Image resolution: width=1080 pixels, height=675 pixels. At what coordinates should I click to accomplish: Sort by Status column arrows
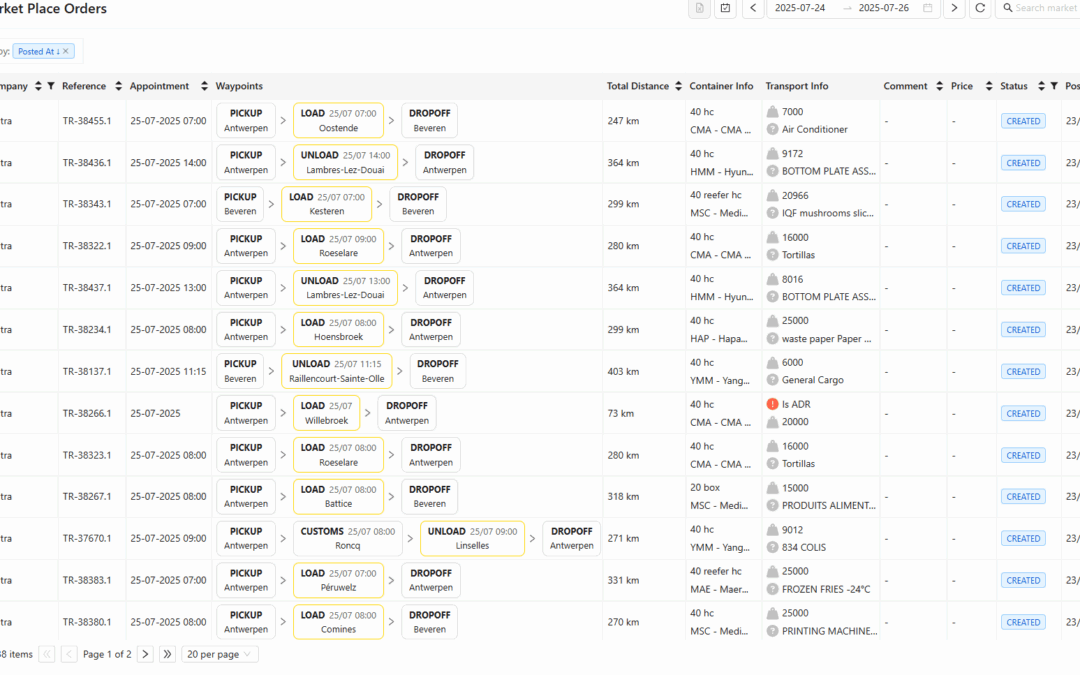1041,86
